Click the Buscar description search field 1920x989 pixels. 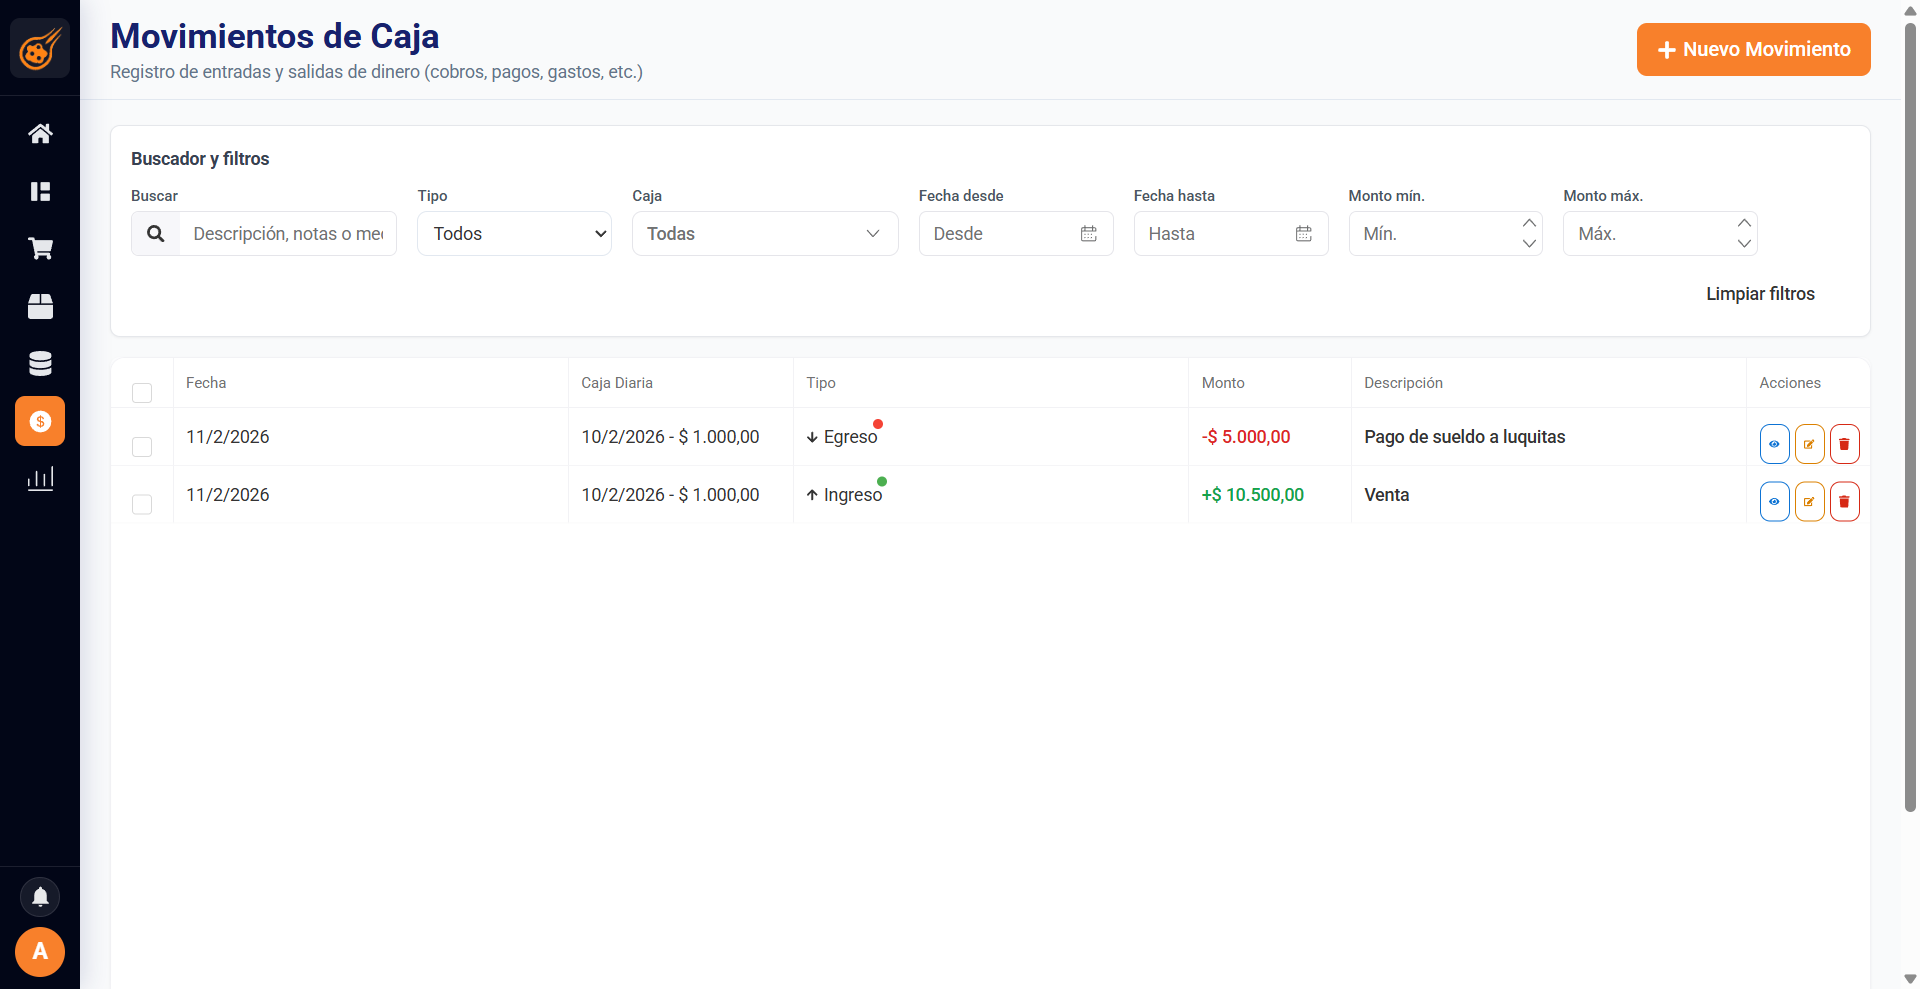288,234
